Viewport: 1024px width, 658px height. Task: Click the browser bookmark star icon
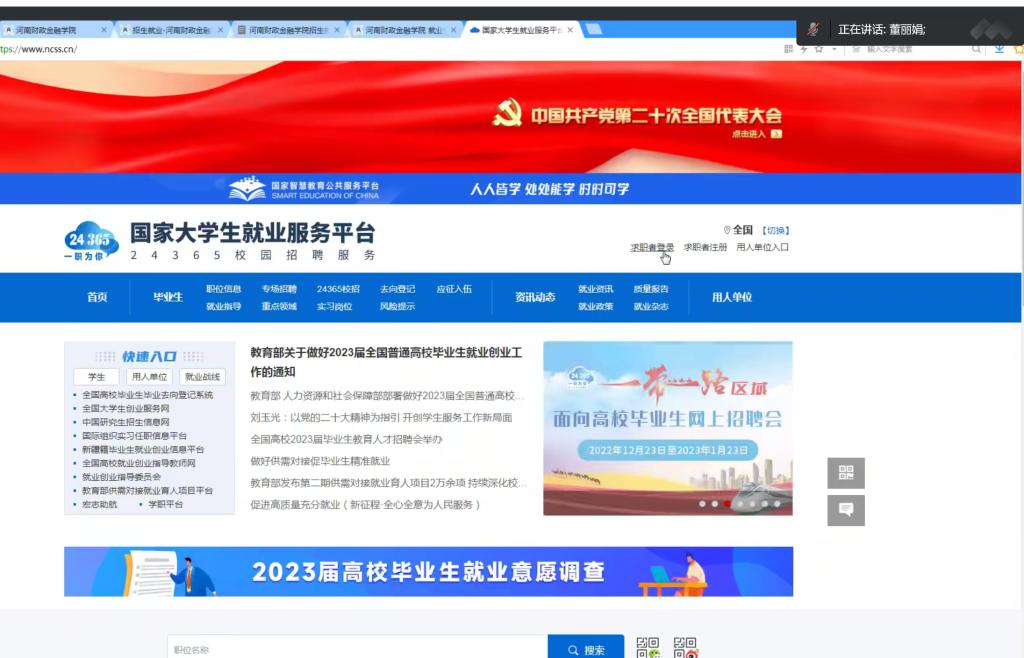click(818, 49)
